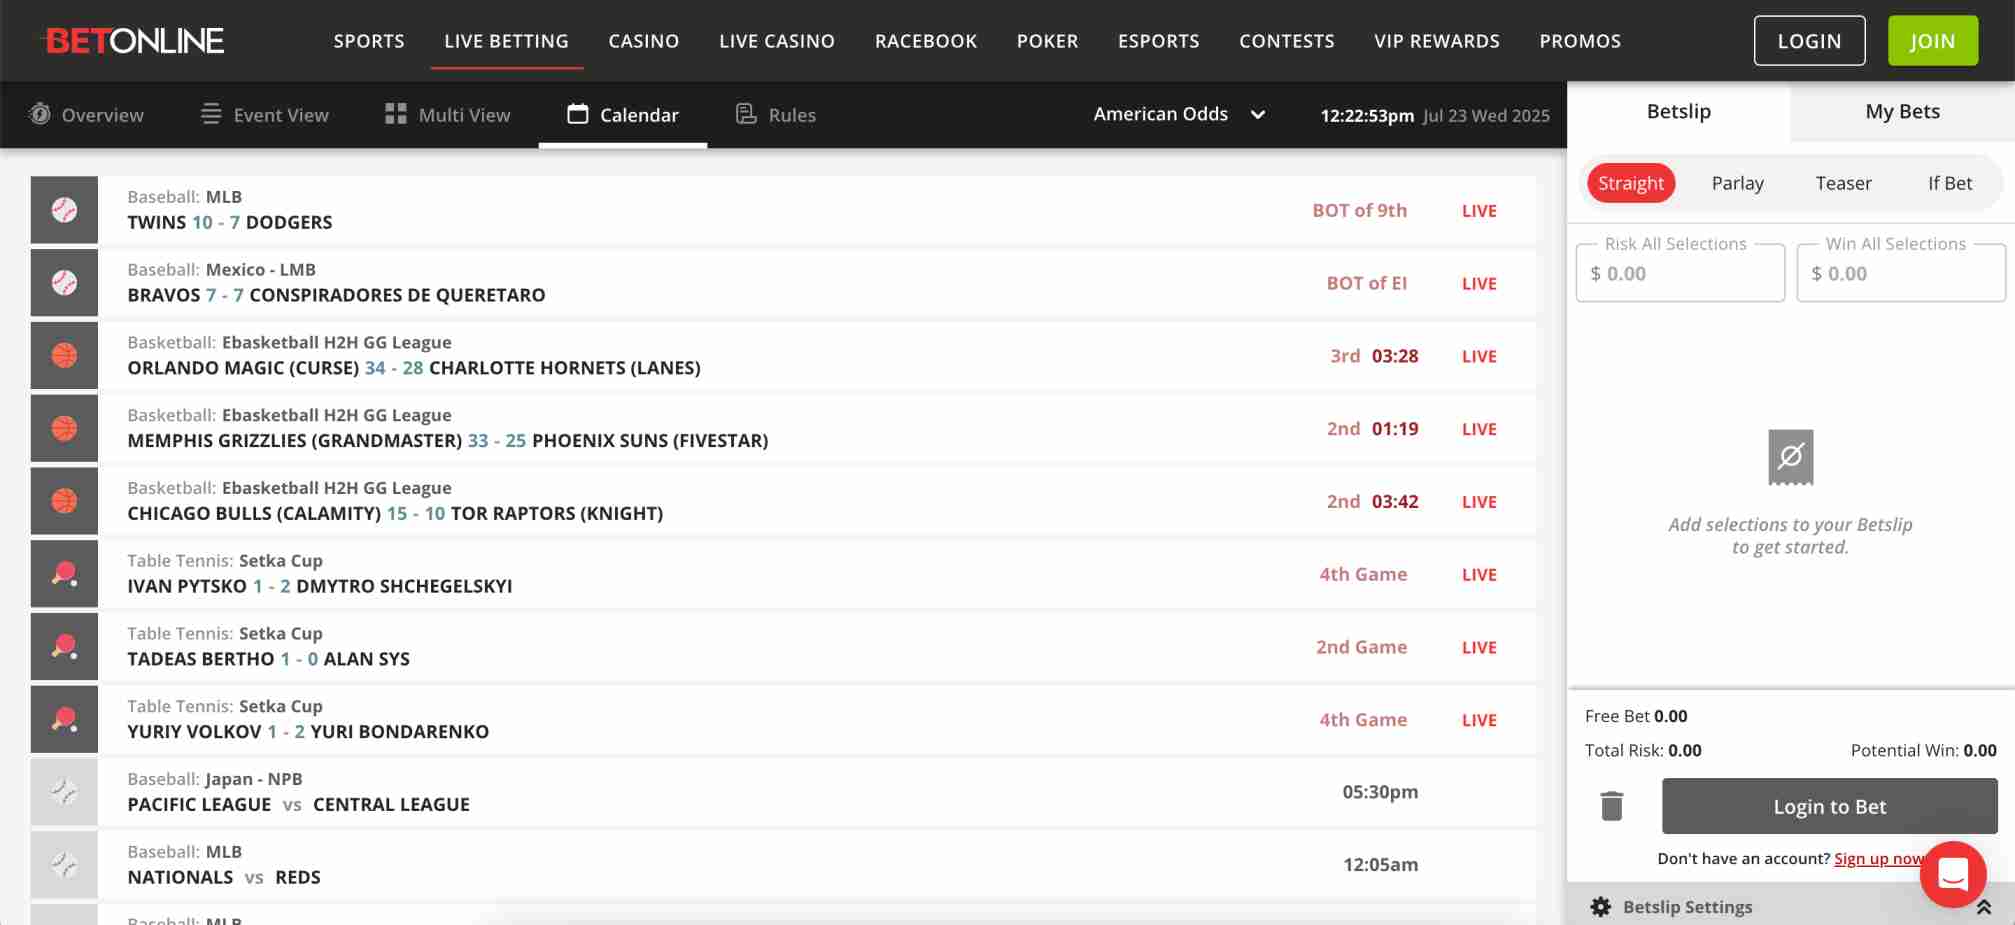Switch to the Betslip tab
This screenshot has width=2015, height=925.
[1679, 111]
